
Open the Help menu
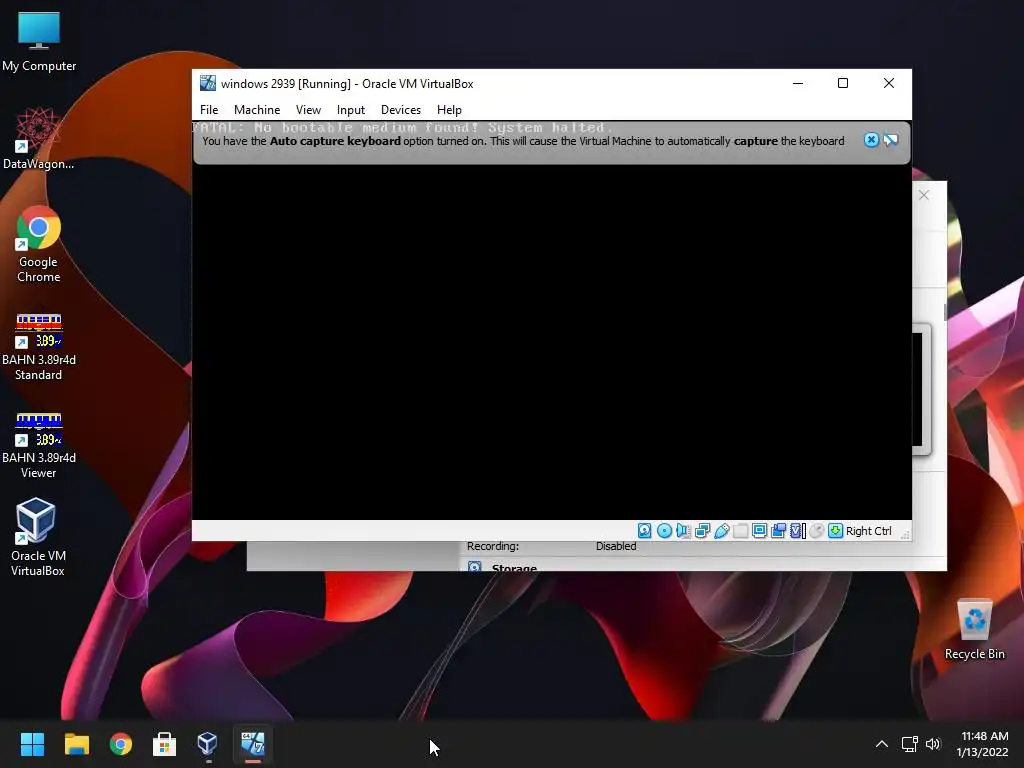(x=449, y=110)
